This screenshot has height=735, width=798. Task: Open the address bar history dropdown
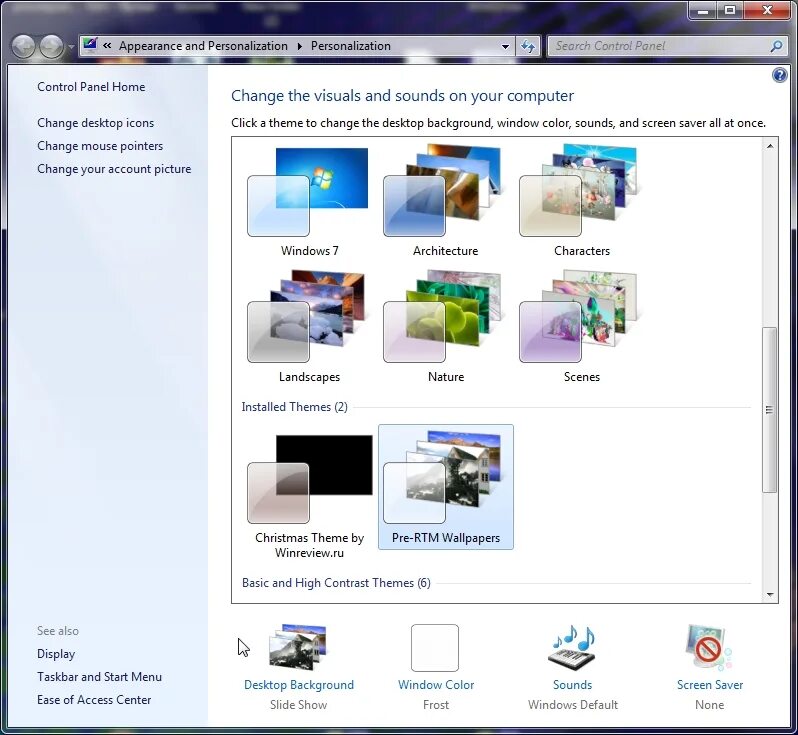505,46
